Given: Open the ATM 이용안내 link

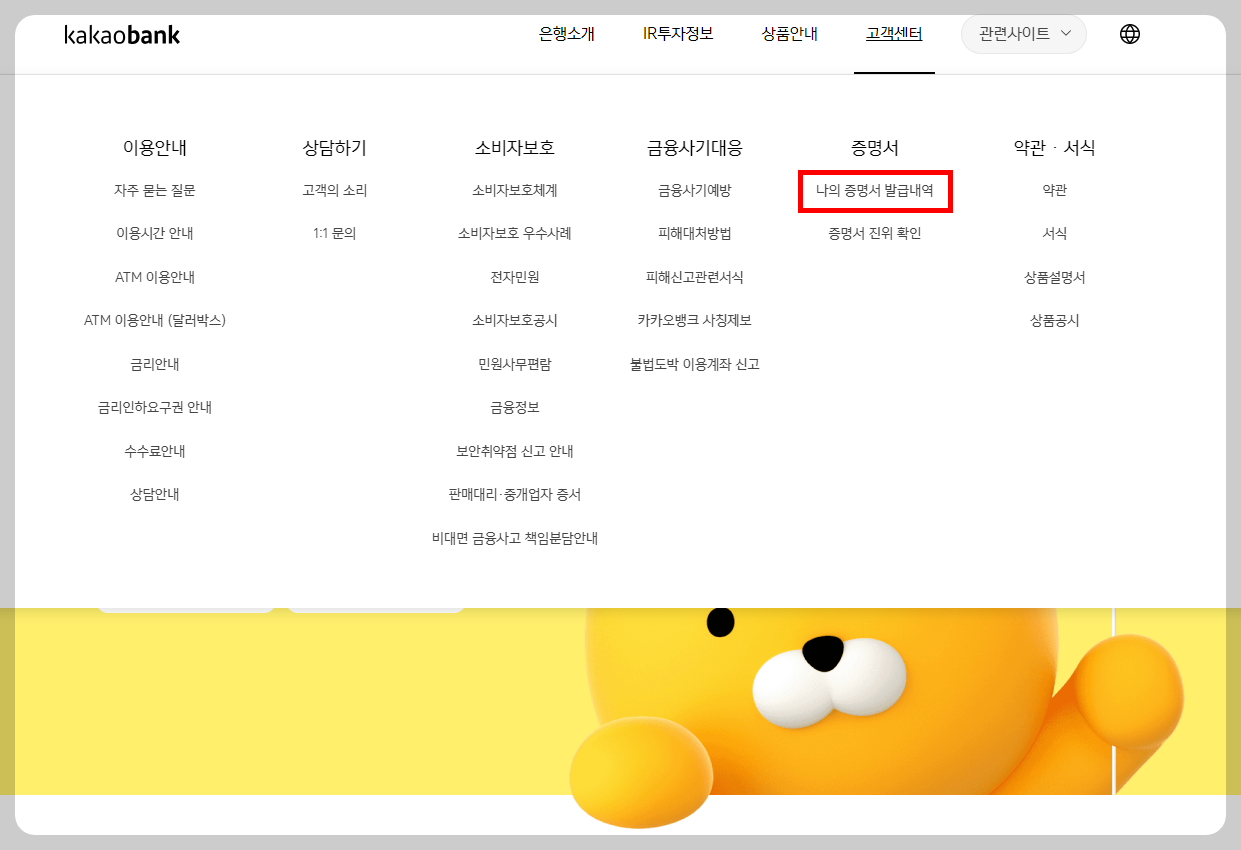Looking at the screenshot, I should tap(155, 277).
